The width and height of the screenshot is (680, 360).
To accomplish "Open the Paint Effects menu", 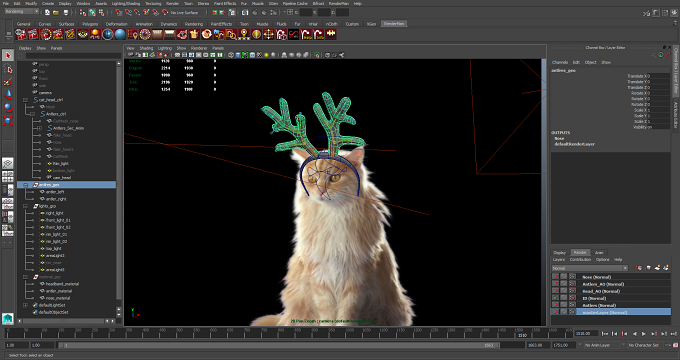I will click(225, 3).
